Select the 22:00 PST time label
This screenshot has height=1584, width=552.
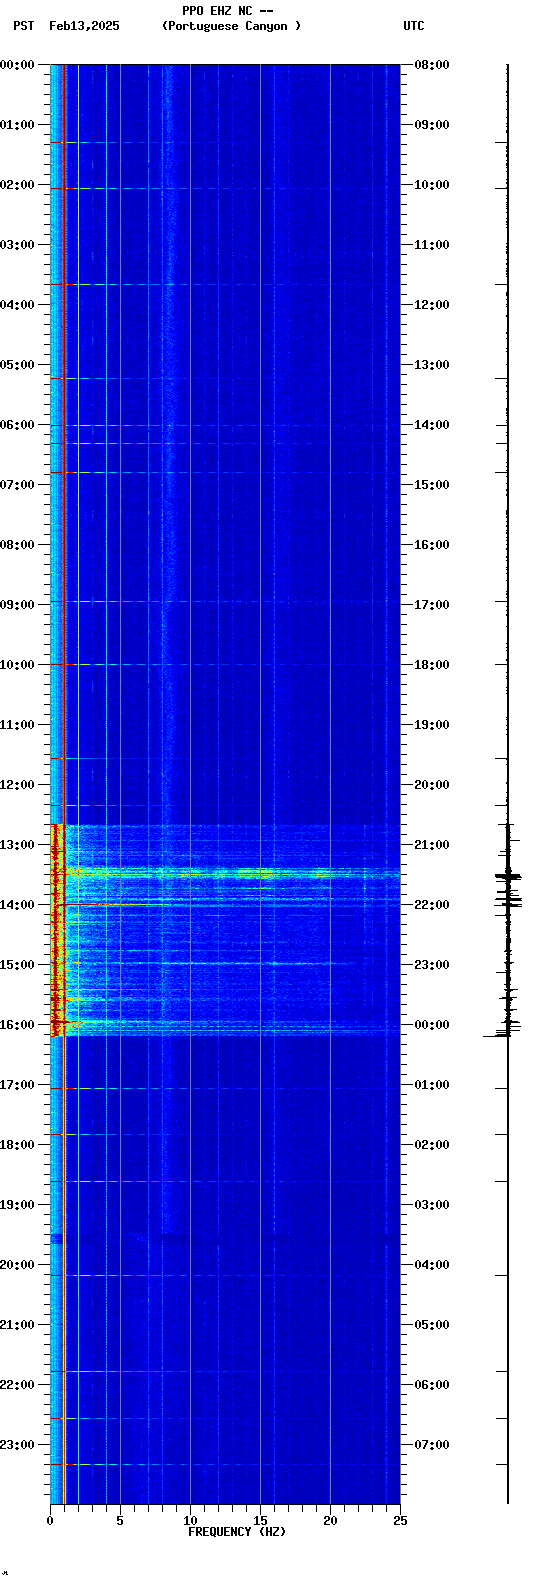pos(18,1385)
